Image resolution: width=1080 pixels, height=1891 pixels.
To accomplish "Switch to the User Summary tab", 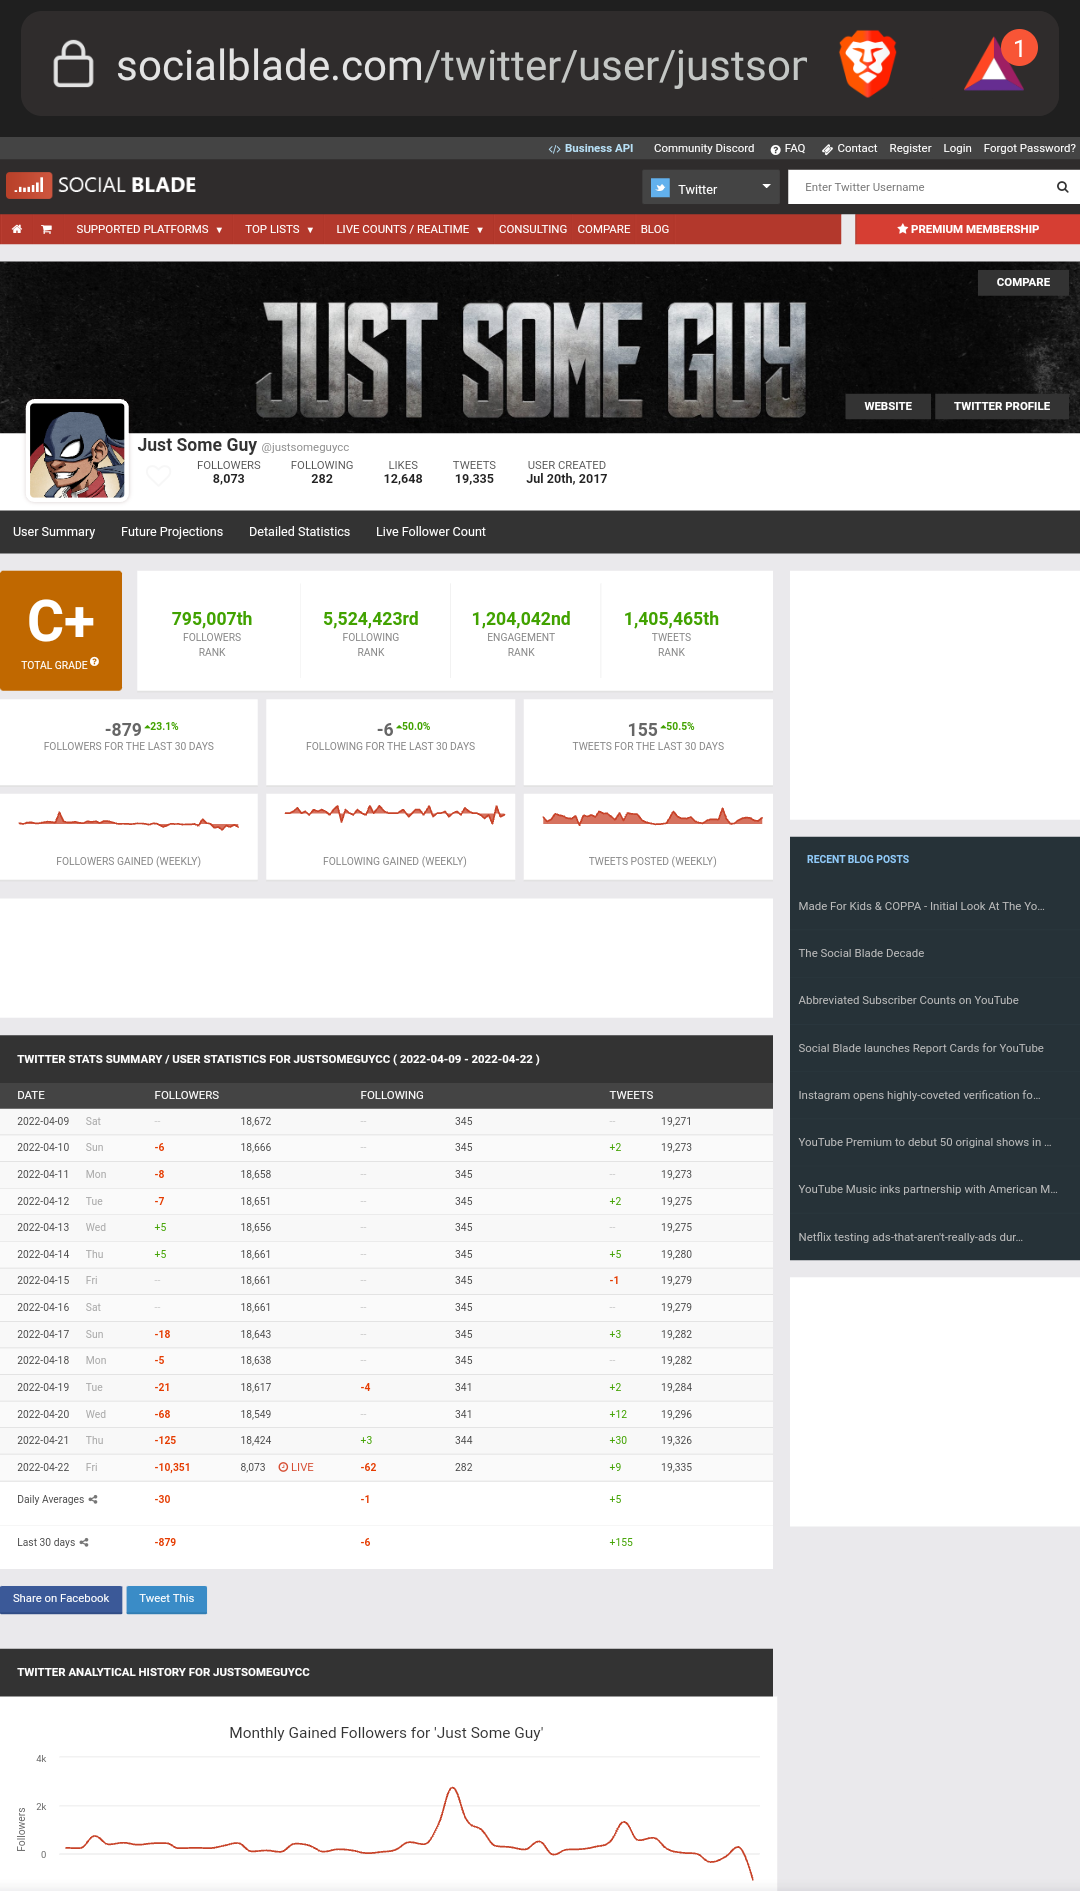I will click(x=54, y=532).
